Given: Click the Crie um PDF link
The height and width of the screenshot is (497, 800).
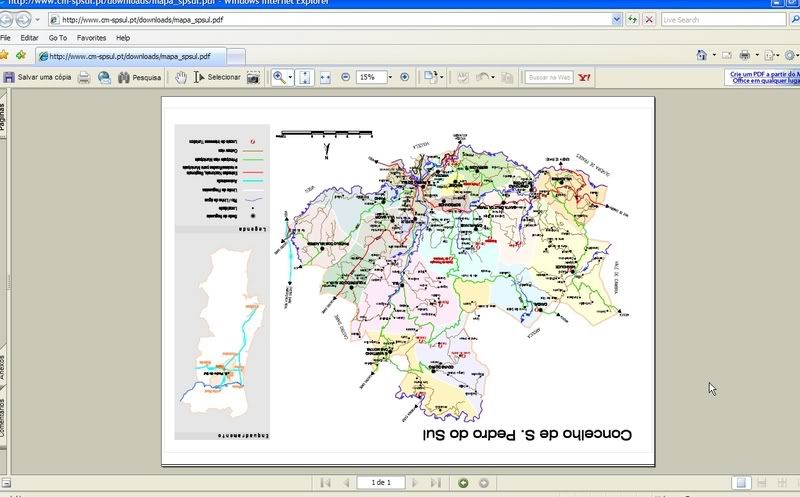Looking at the screenshot, I should point(763,77).
